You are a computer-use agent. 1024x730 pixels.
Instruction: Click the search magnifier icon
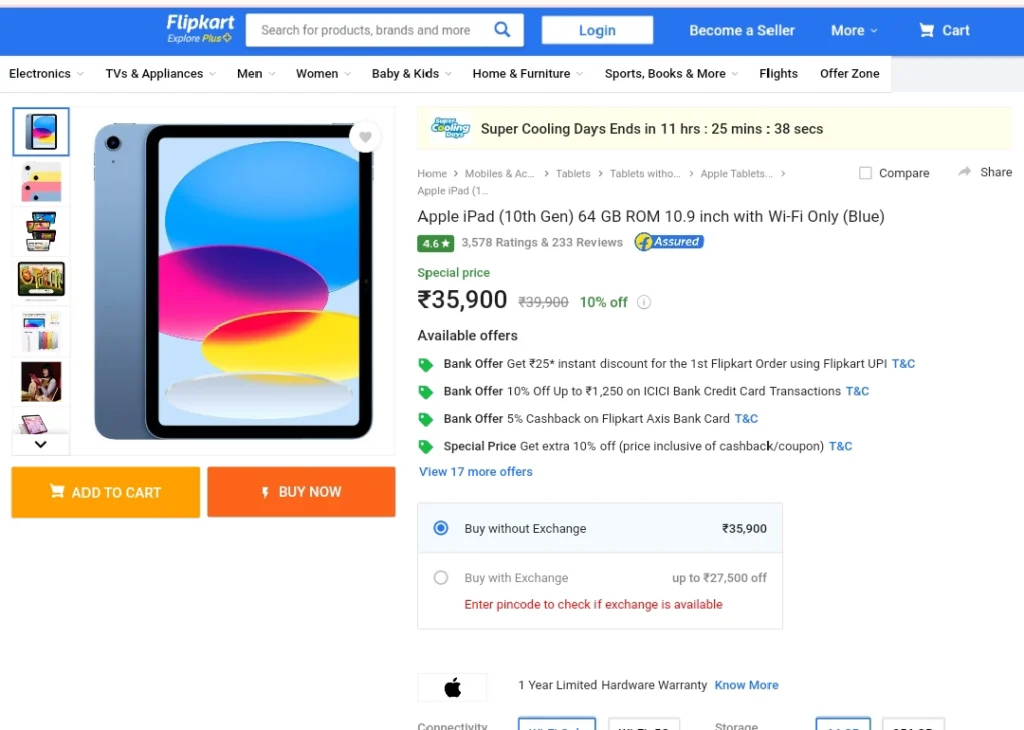pos(502,29)
